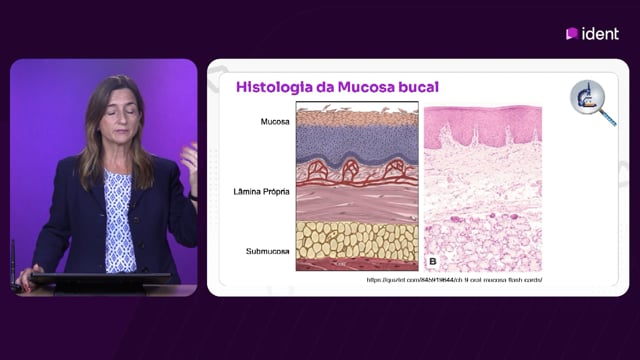The height and width of the screenshot is (360, 640).
Task: Click the tablet display on the lectern
Action: (101, 279)
